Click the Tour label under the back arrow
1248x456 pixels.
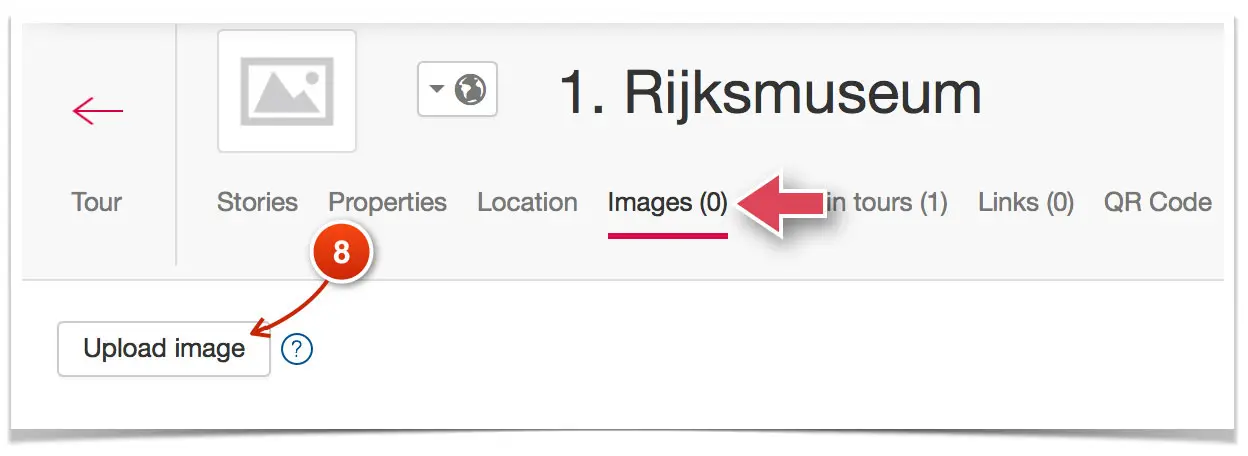point(97,202)
